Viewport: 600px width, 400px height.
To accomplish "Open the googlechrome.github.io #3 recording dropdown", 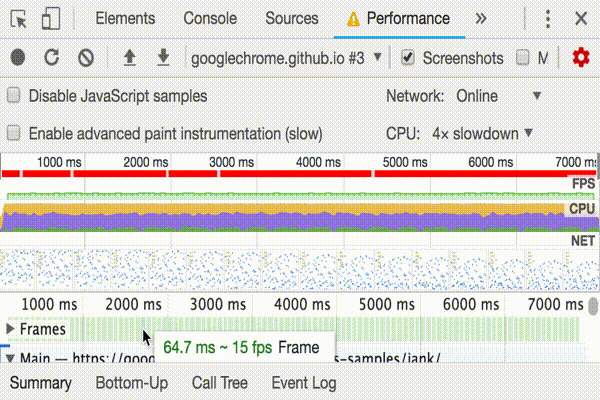I will point(286,58).
